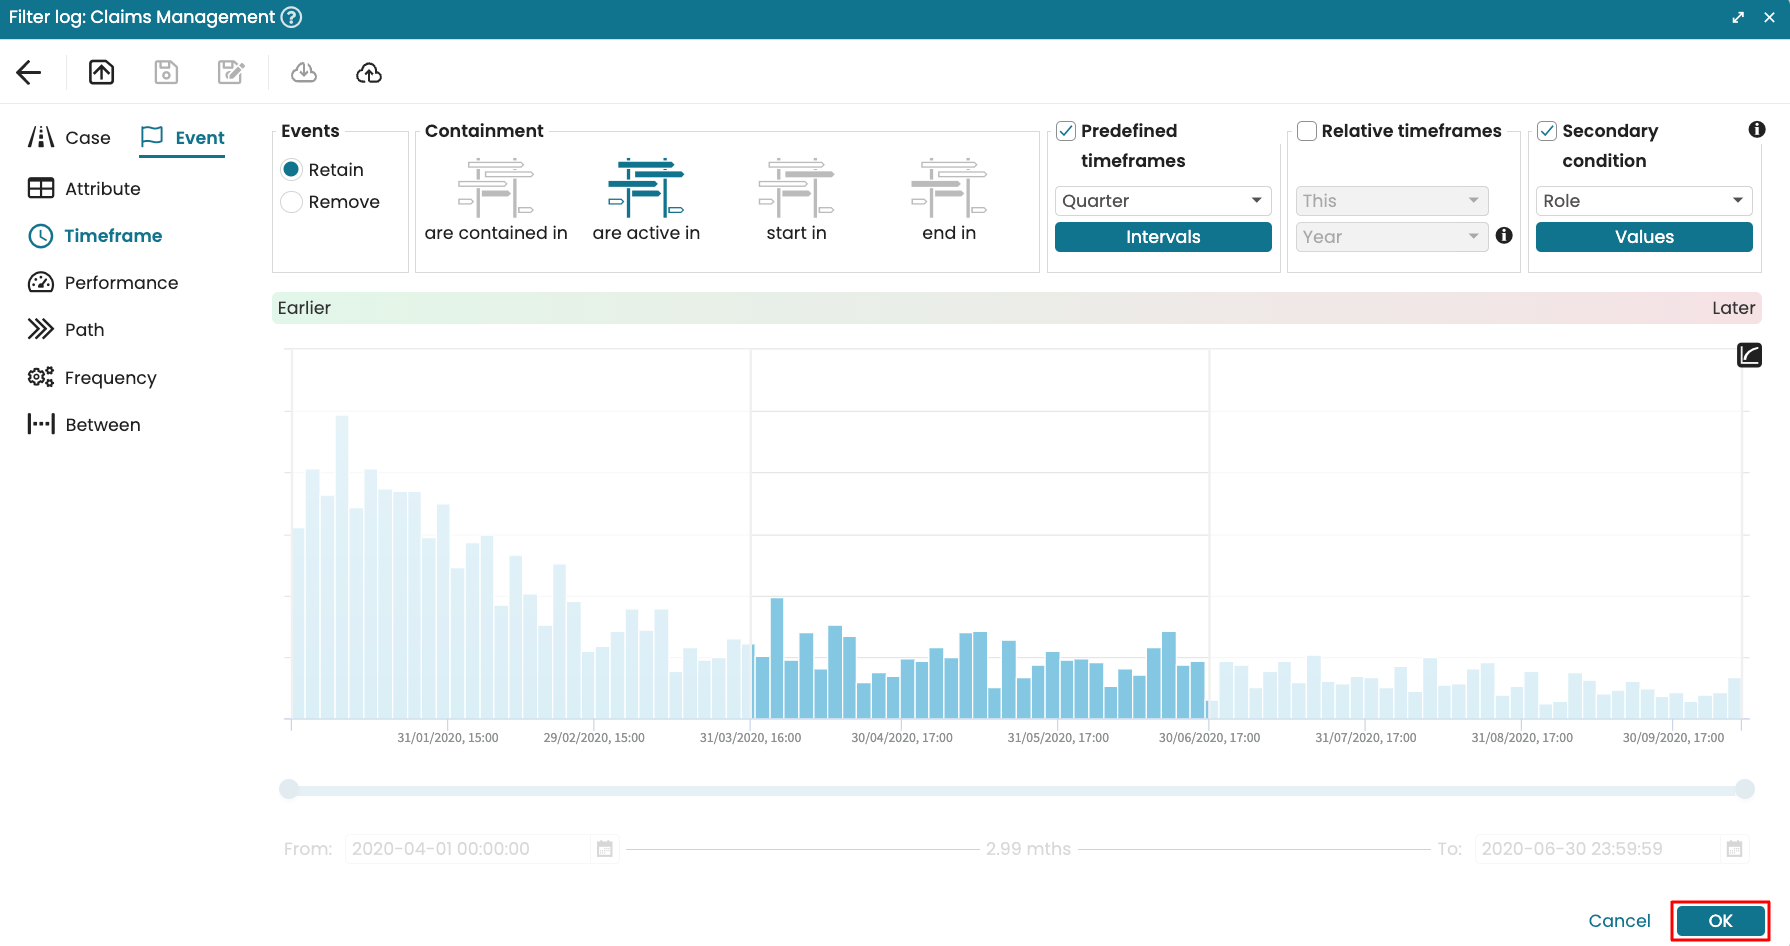Select the 'are contained in' containment icon
The width and height of the screenshot is (1790, 946).
(496, 188)
